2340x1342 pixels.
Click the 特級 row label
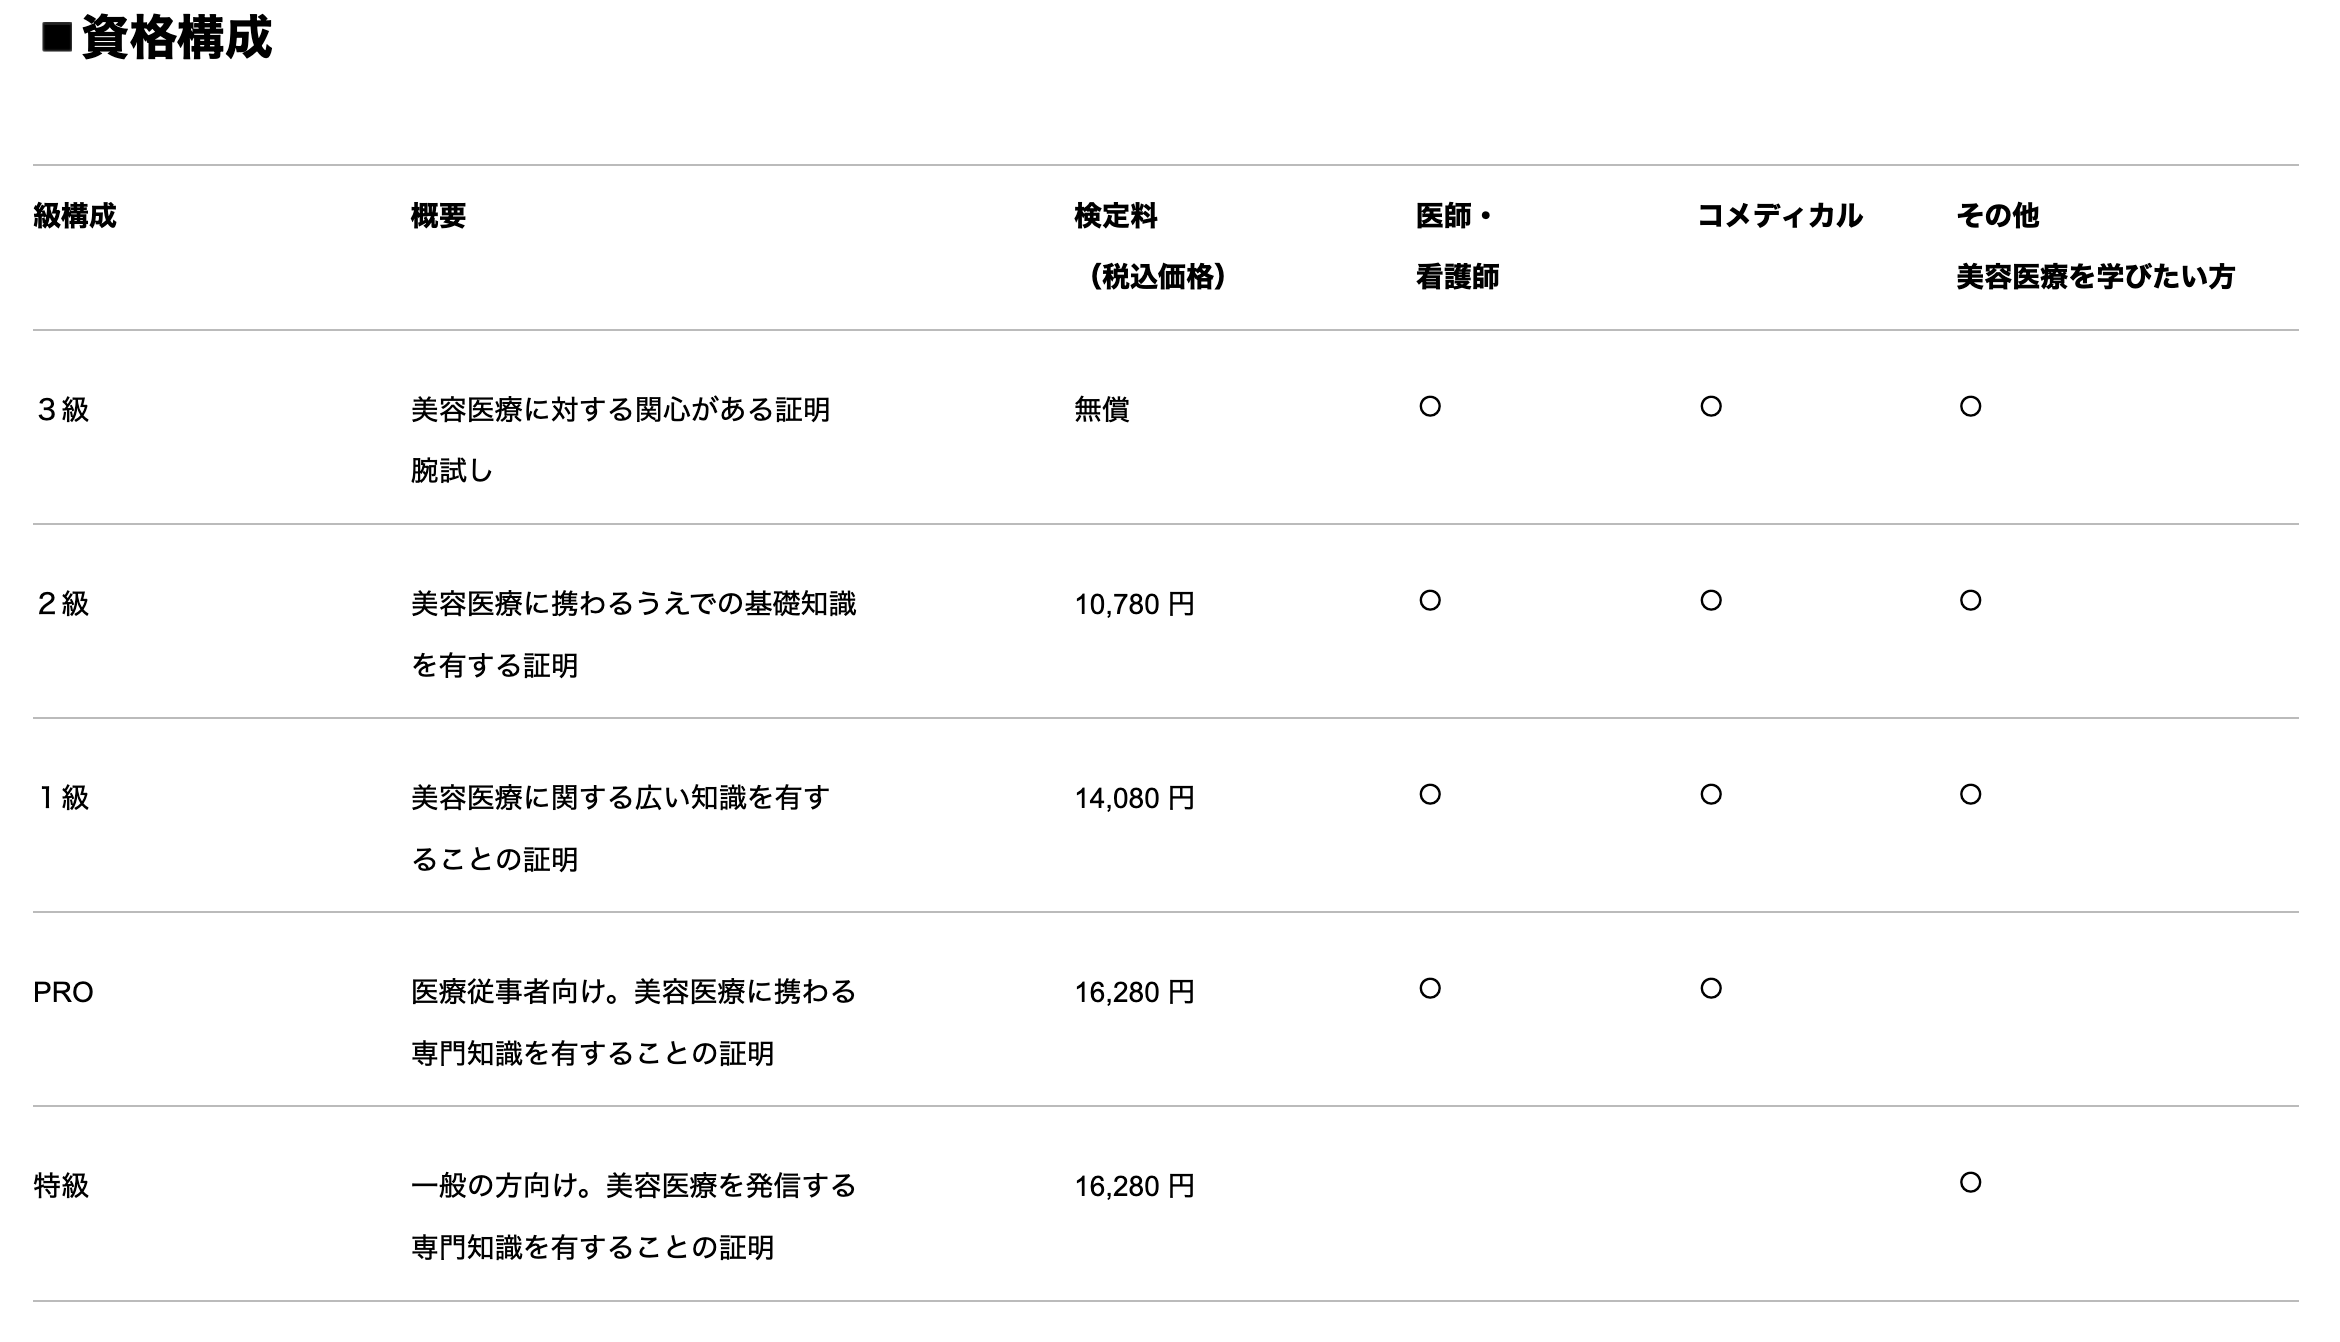62,1186
